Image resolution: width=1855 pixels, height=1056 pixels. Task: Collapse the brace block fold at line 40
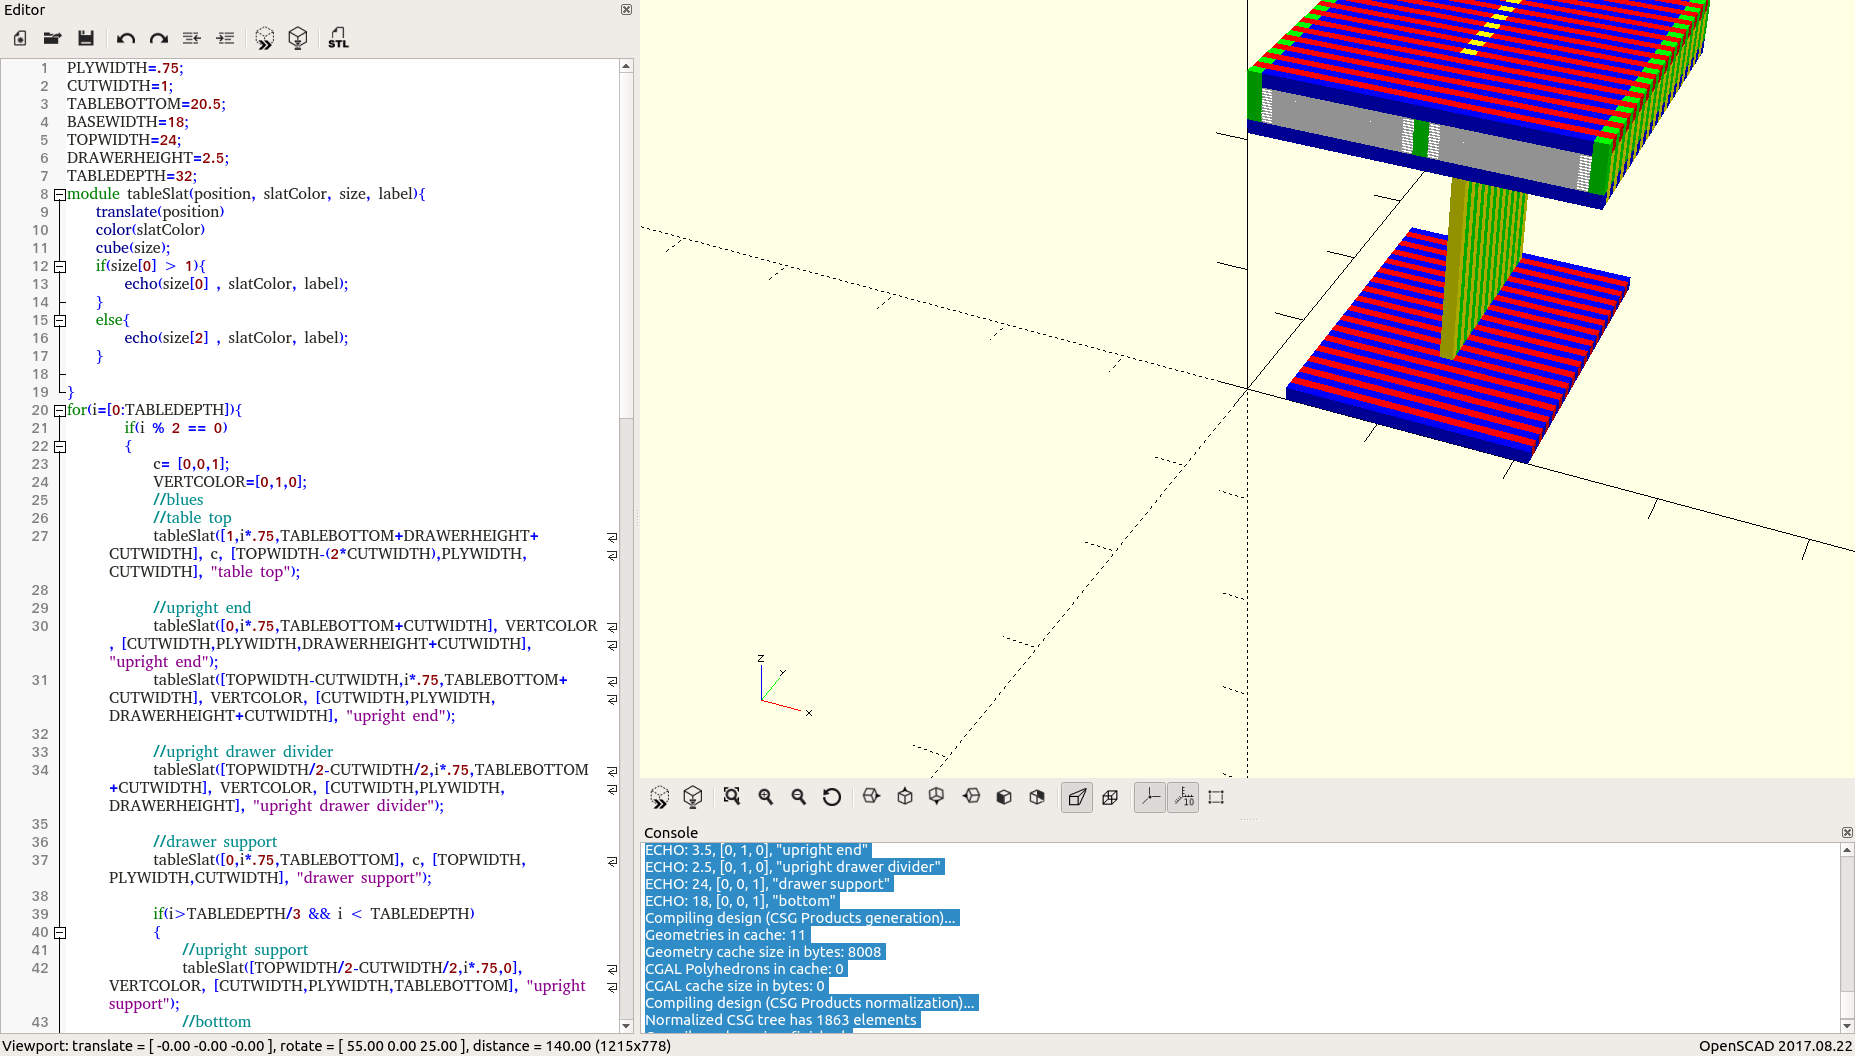pos(60,933)
